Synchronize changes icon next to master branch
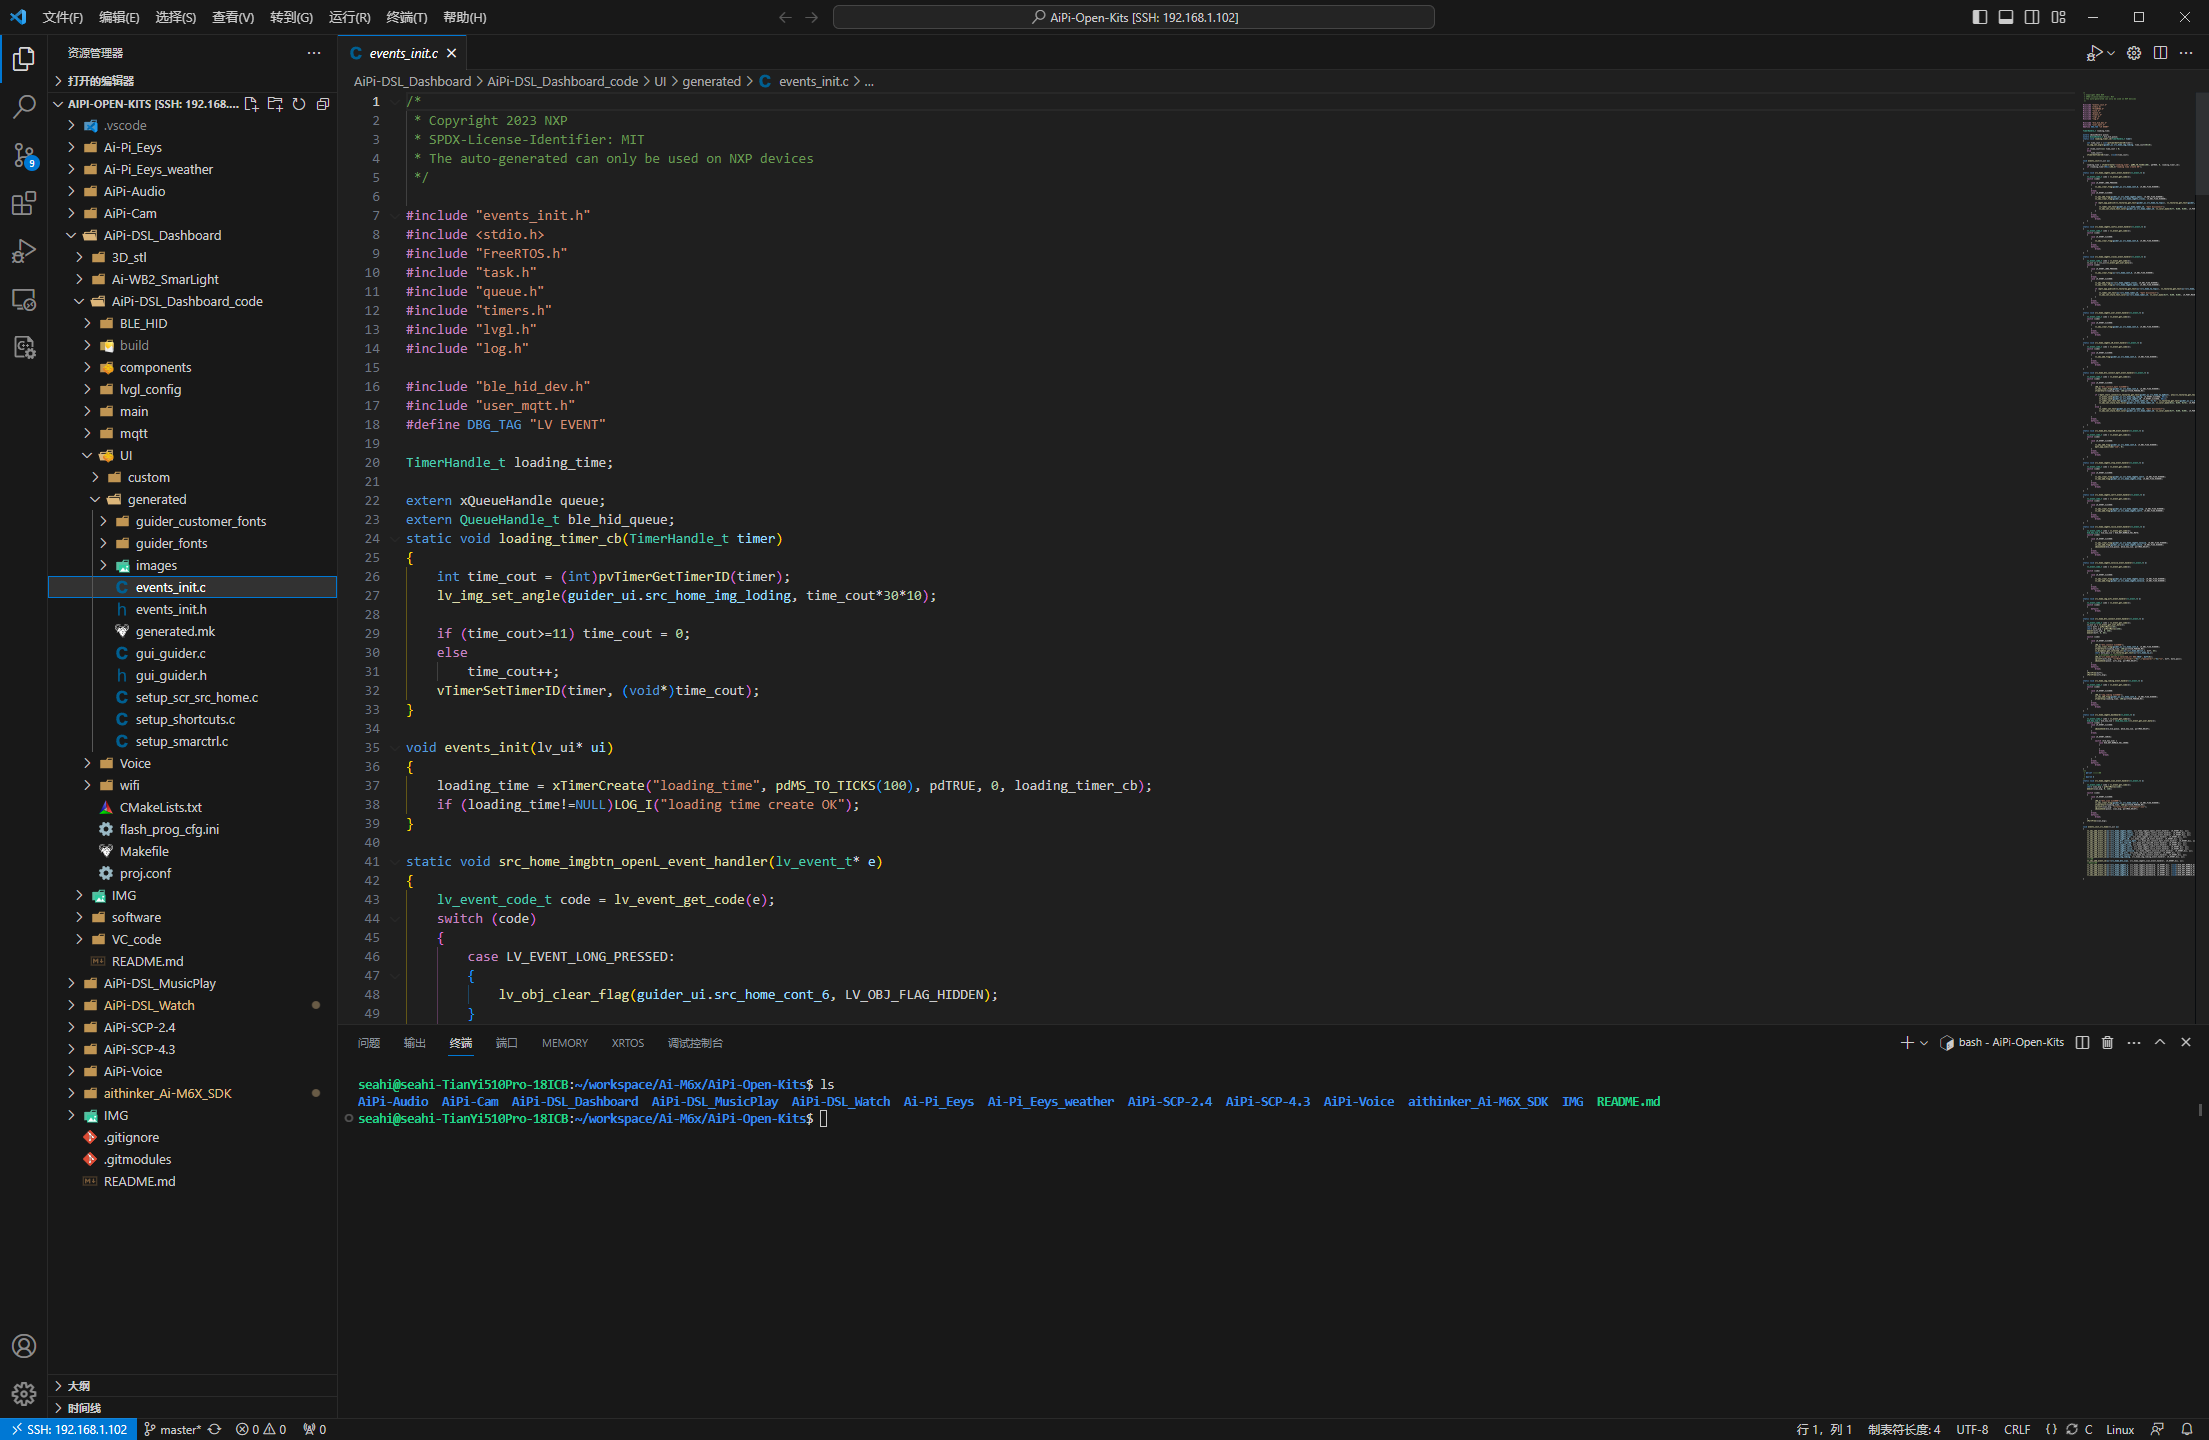 point(214,1429)
